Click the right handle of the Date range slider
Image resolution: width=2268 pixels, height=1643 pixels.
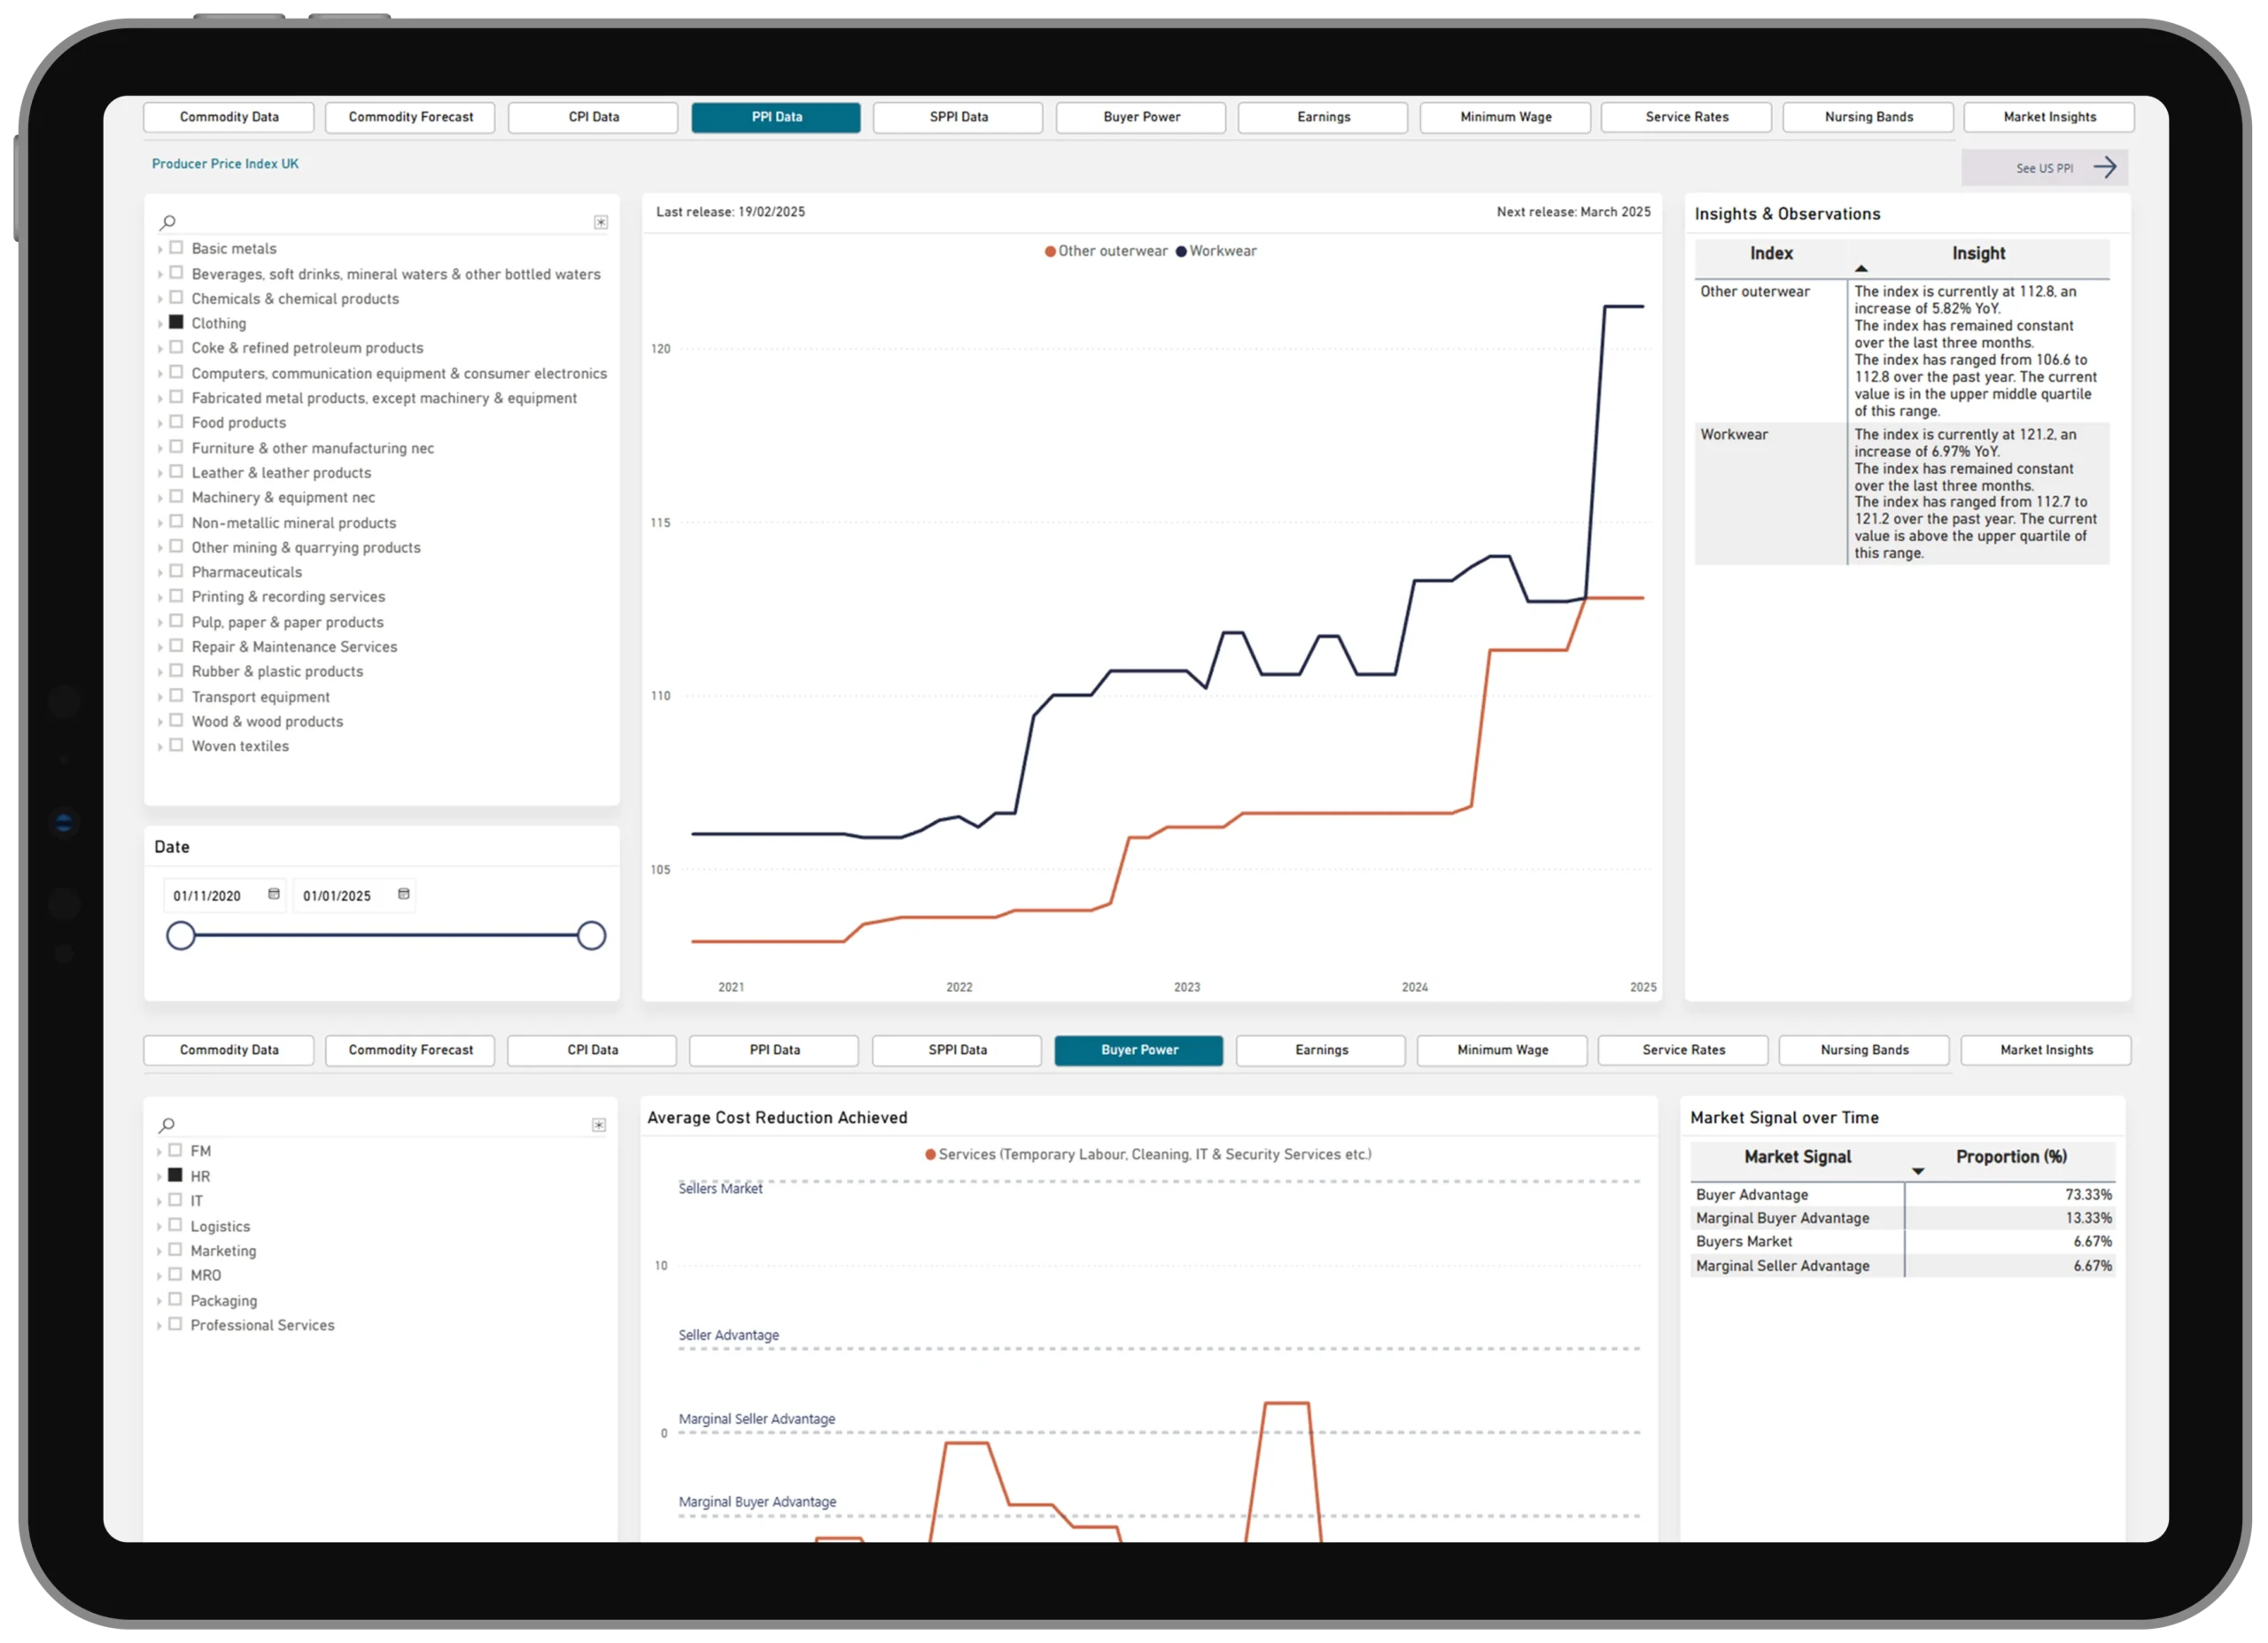tap(591, 936)
